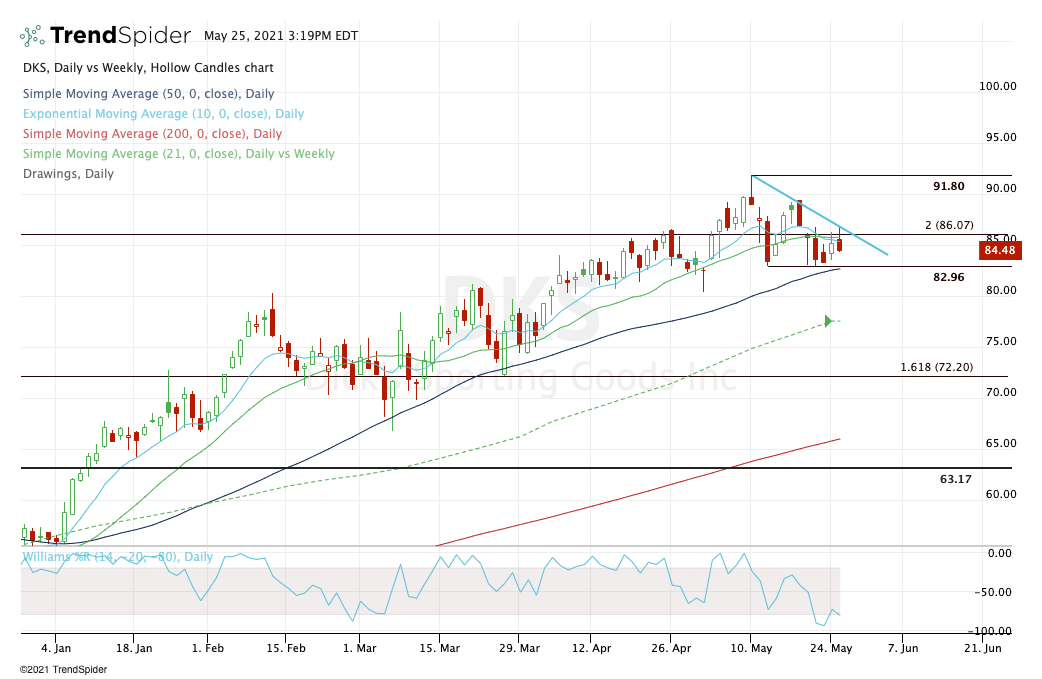Click the 80.00 price axis label
This screenshot has width=1042, height=679.
click(x=1001, y=290)
